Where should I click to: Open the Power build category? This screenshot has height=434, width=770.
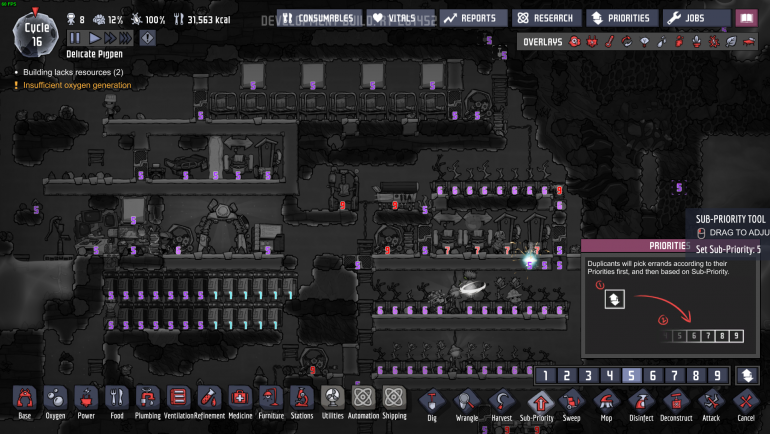[x=86, y=403]
